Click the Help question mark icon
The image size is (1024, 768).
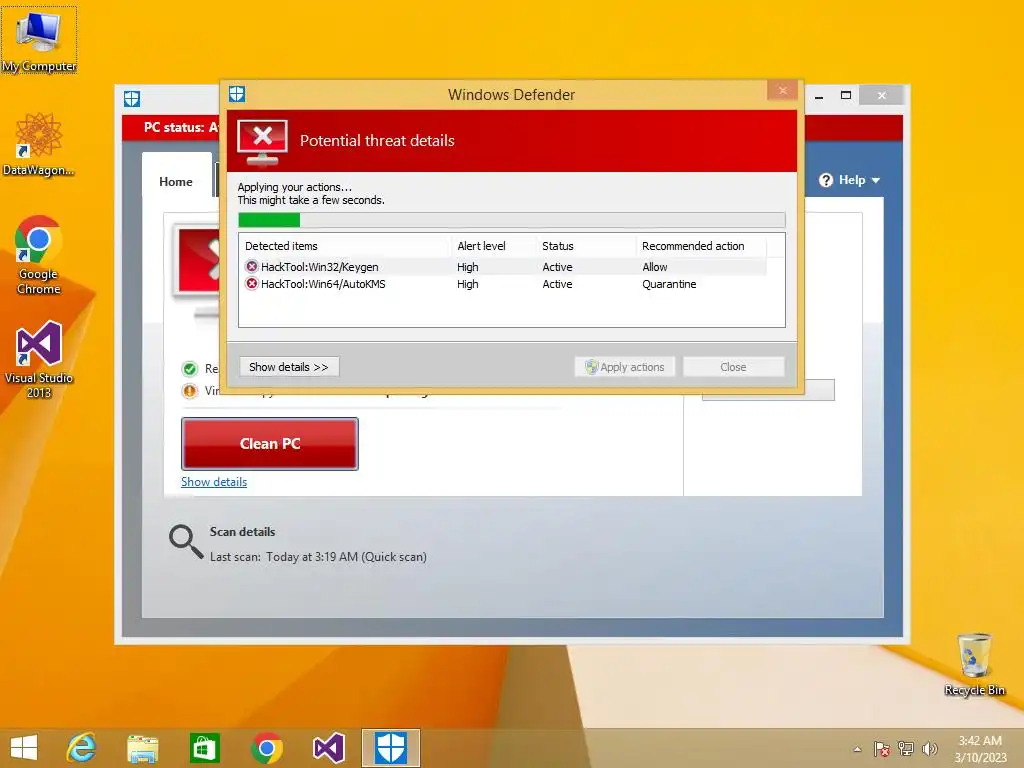[826, 180]
